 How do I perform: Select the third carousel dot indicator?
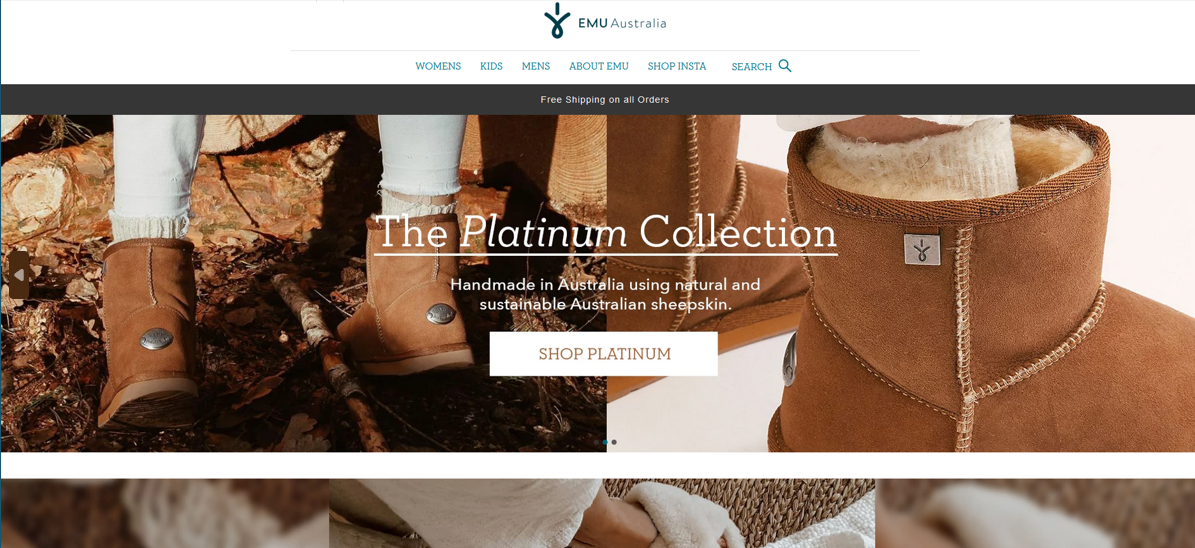[614, 442]
